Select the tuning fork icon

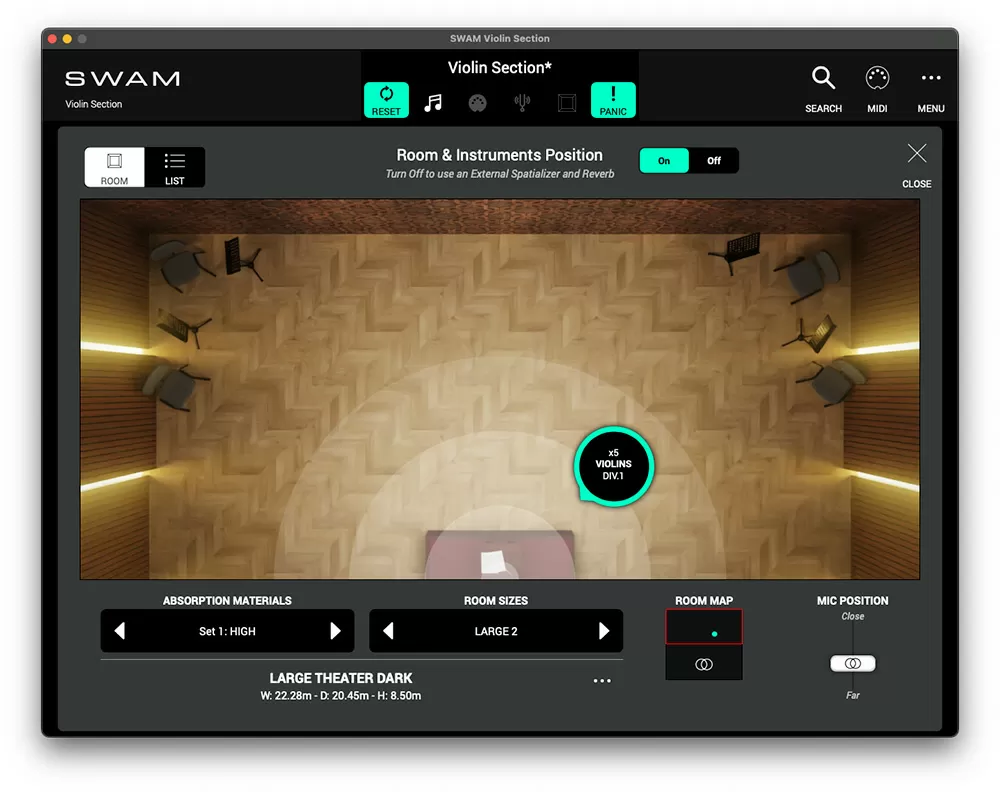point(522,101)
